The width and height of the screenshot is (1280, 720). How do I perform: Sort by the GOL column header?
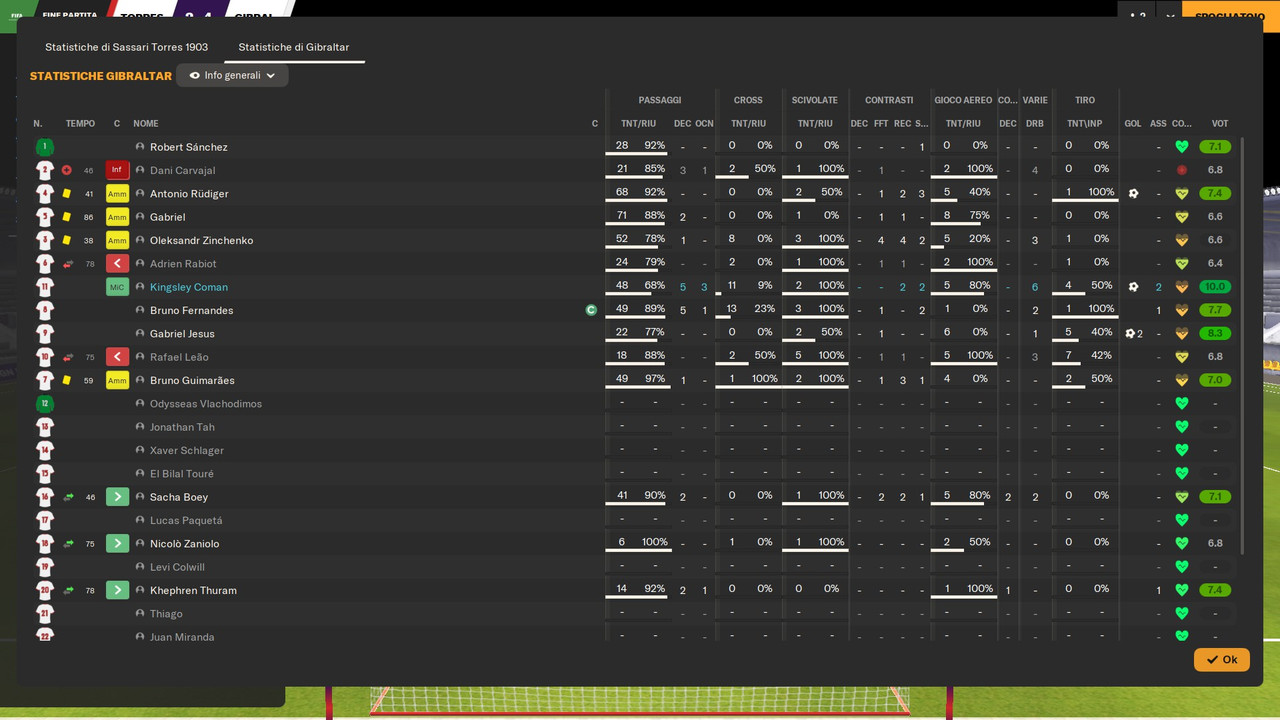tap(1133, 124)
